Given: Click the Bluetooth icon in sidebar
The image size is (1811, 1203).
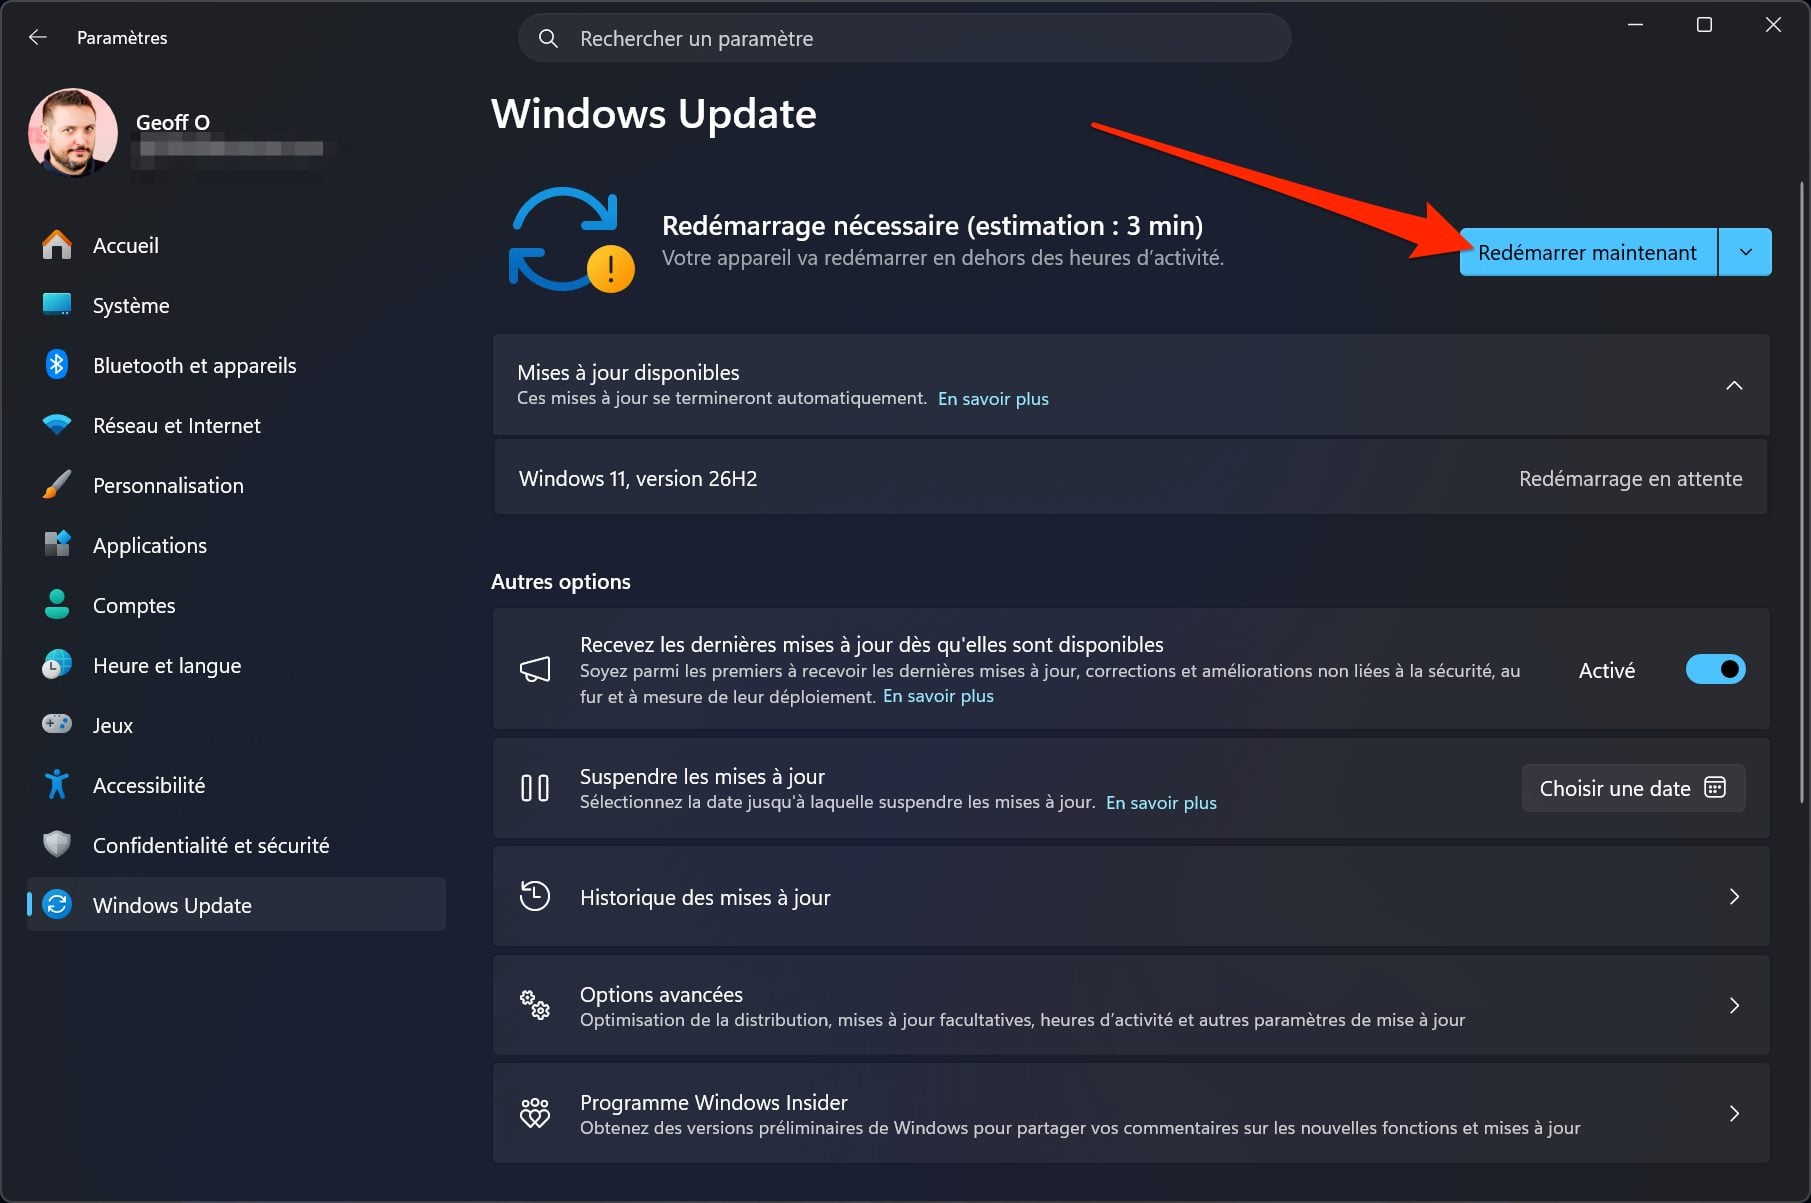Looking at the screenshot, I should click(57, 365).
